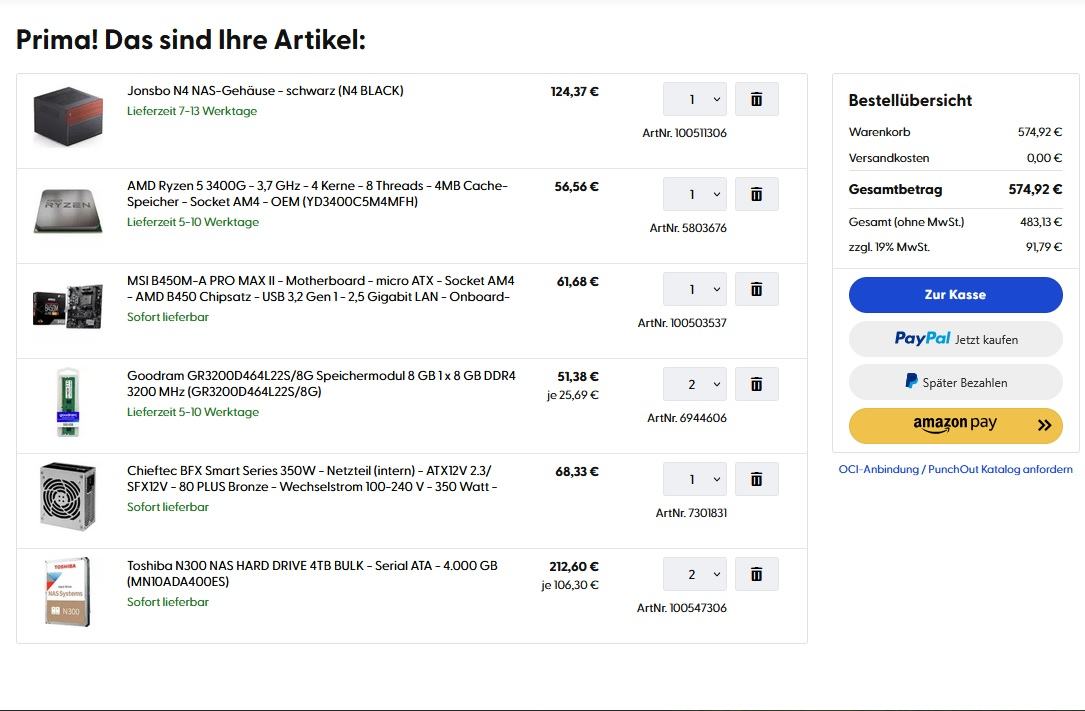Delete the Jonsbo N4 NAS case item
This screenshot has height=711, width=1085.
tap(756, 99)
